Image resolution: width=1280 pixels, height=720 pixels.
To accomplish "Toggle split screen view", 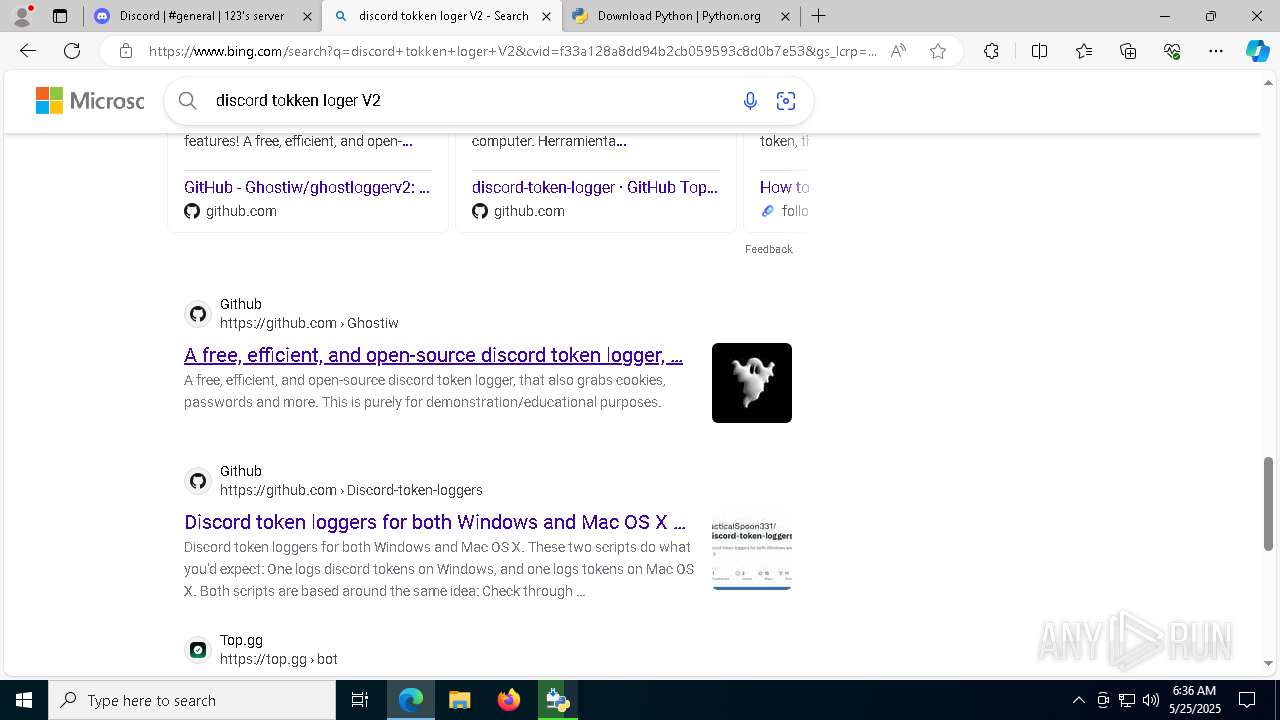I will click(x=1039, y=51).
